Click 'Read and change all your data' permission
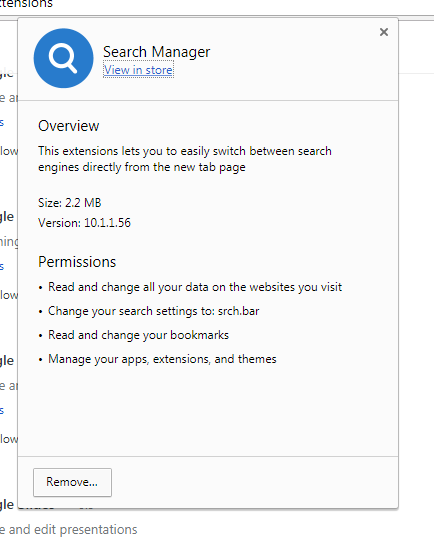 coord(195,287)
